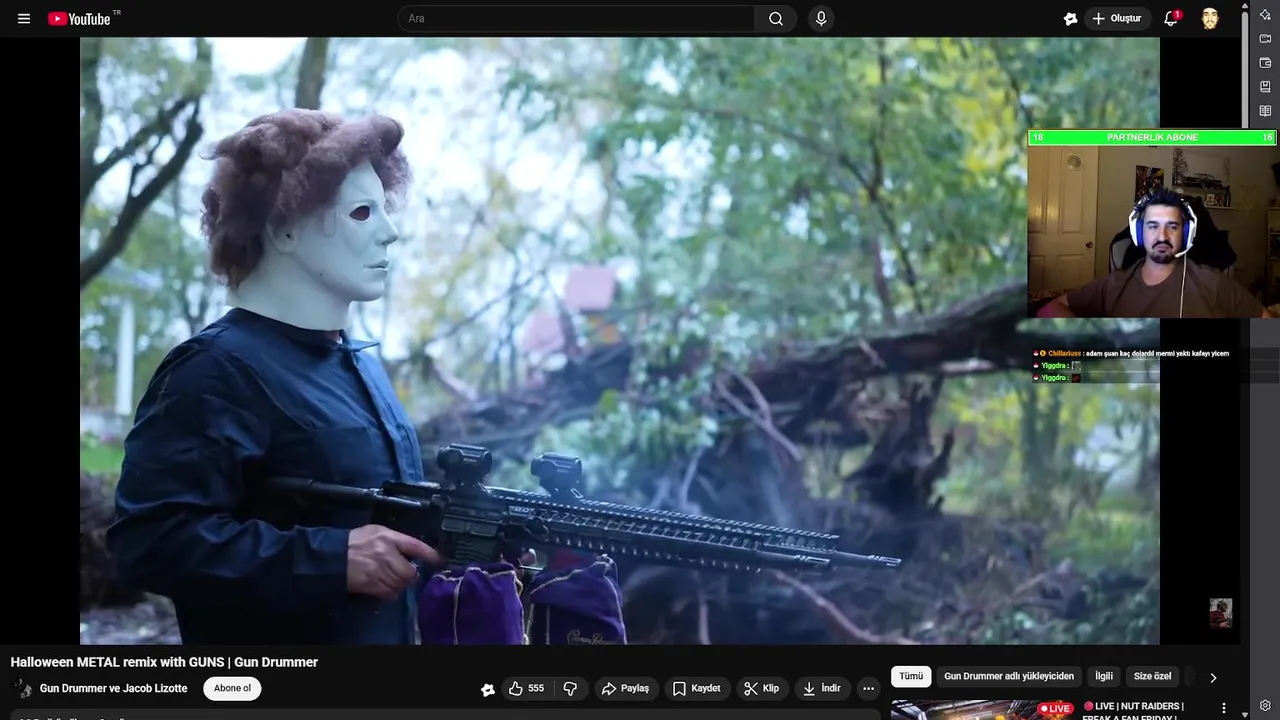Viewport: 1280px width, 720px height.
Task: Click the sparkle icon in the right sidebar
Action: (x=1265, y=14)
